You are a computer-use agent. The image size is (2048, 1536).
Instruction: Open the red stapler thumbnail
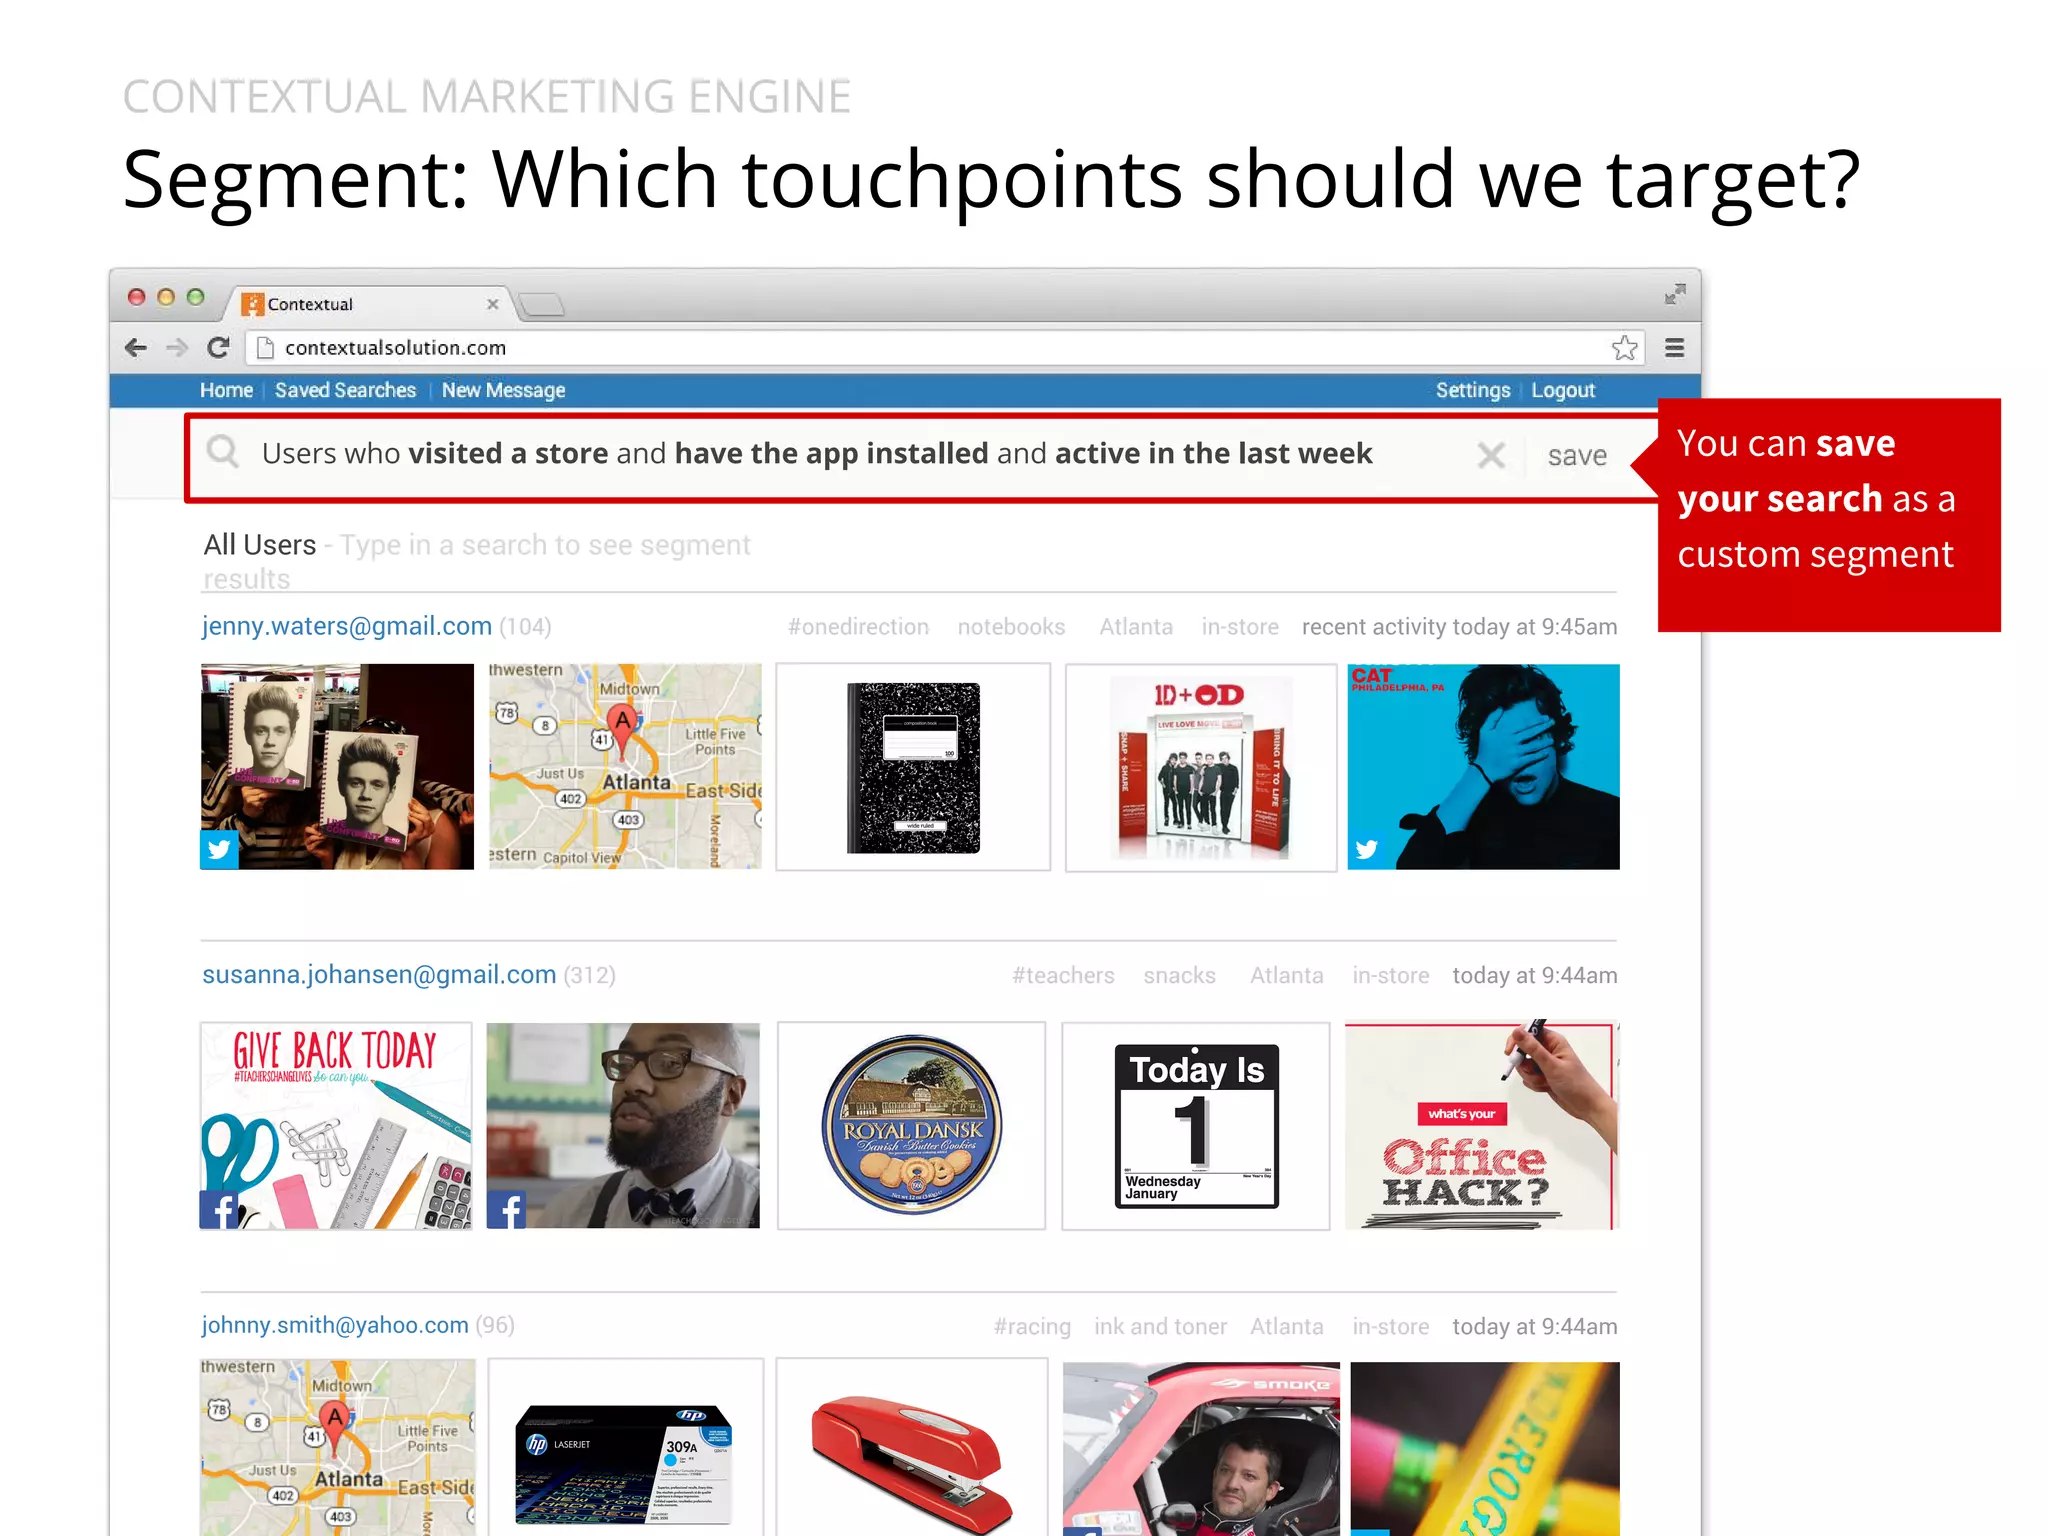[x=912, y=1447]
